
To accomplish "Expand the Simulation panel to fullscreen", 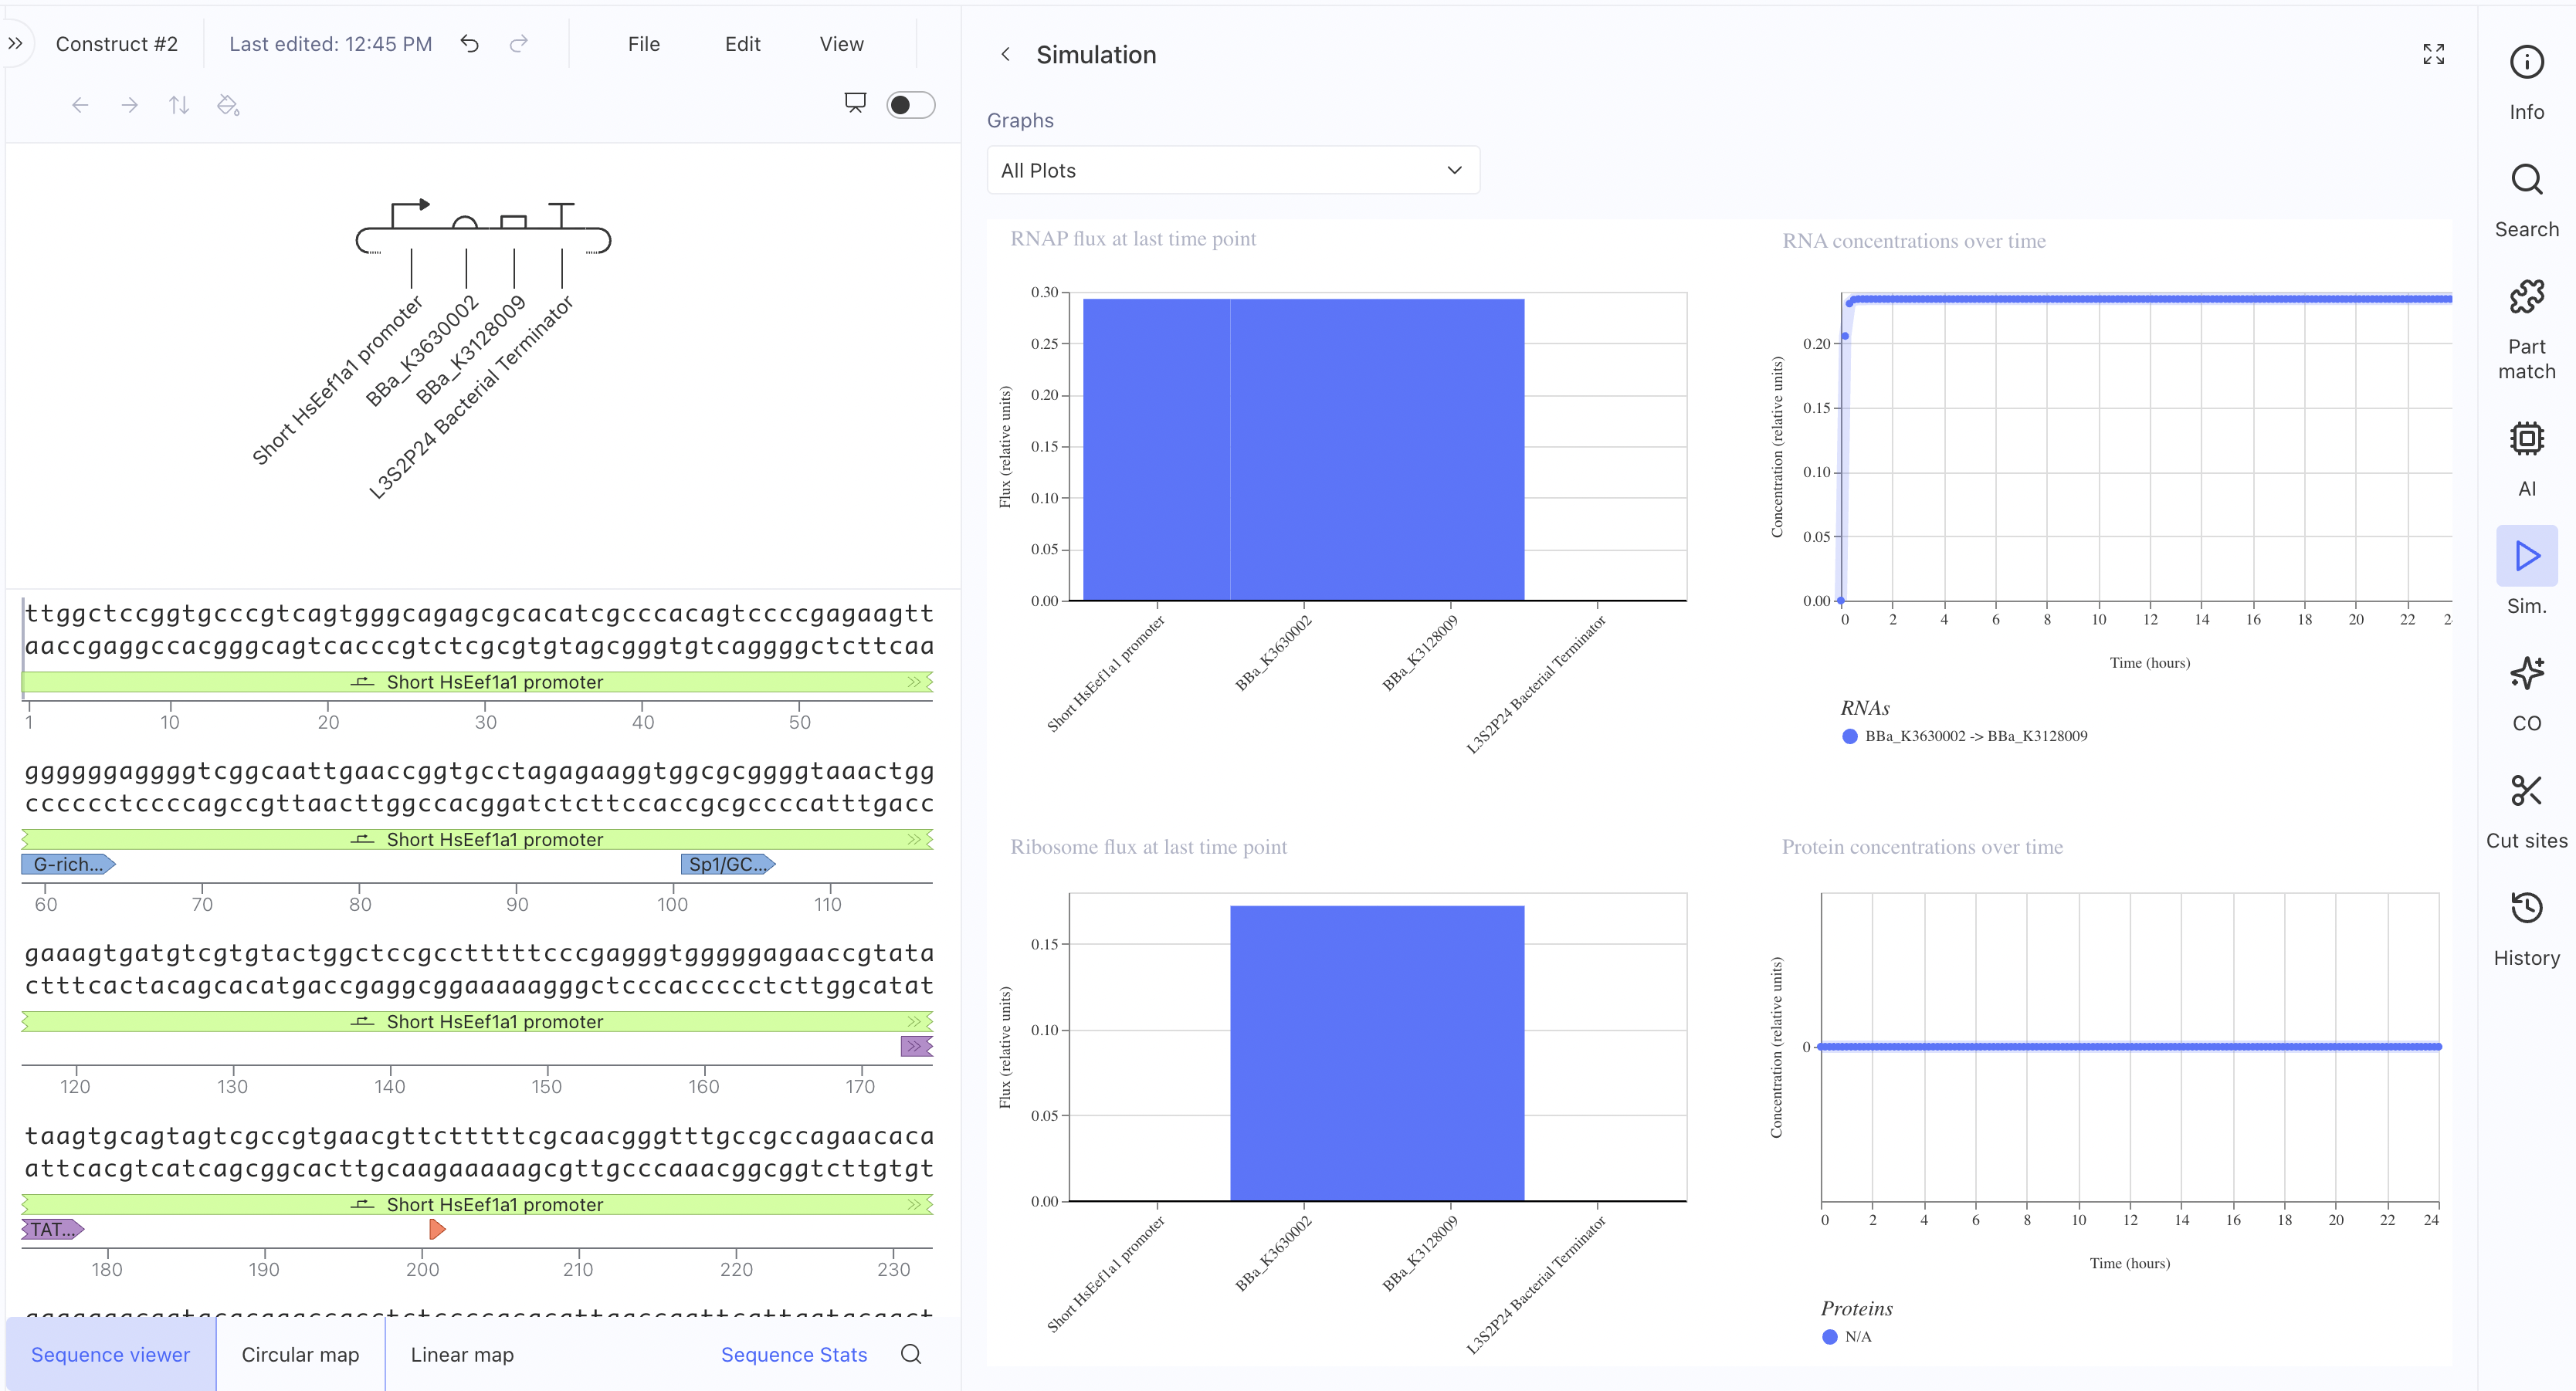I will 2433,54.
